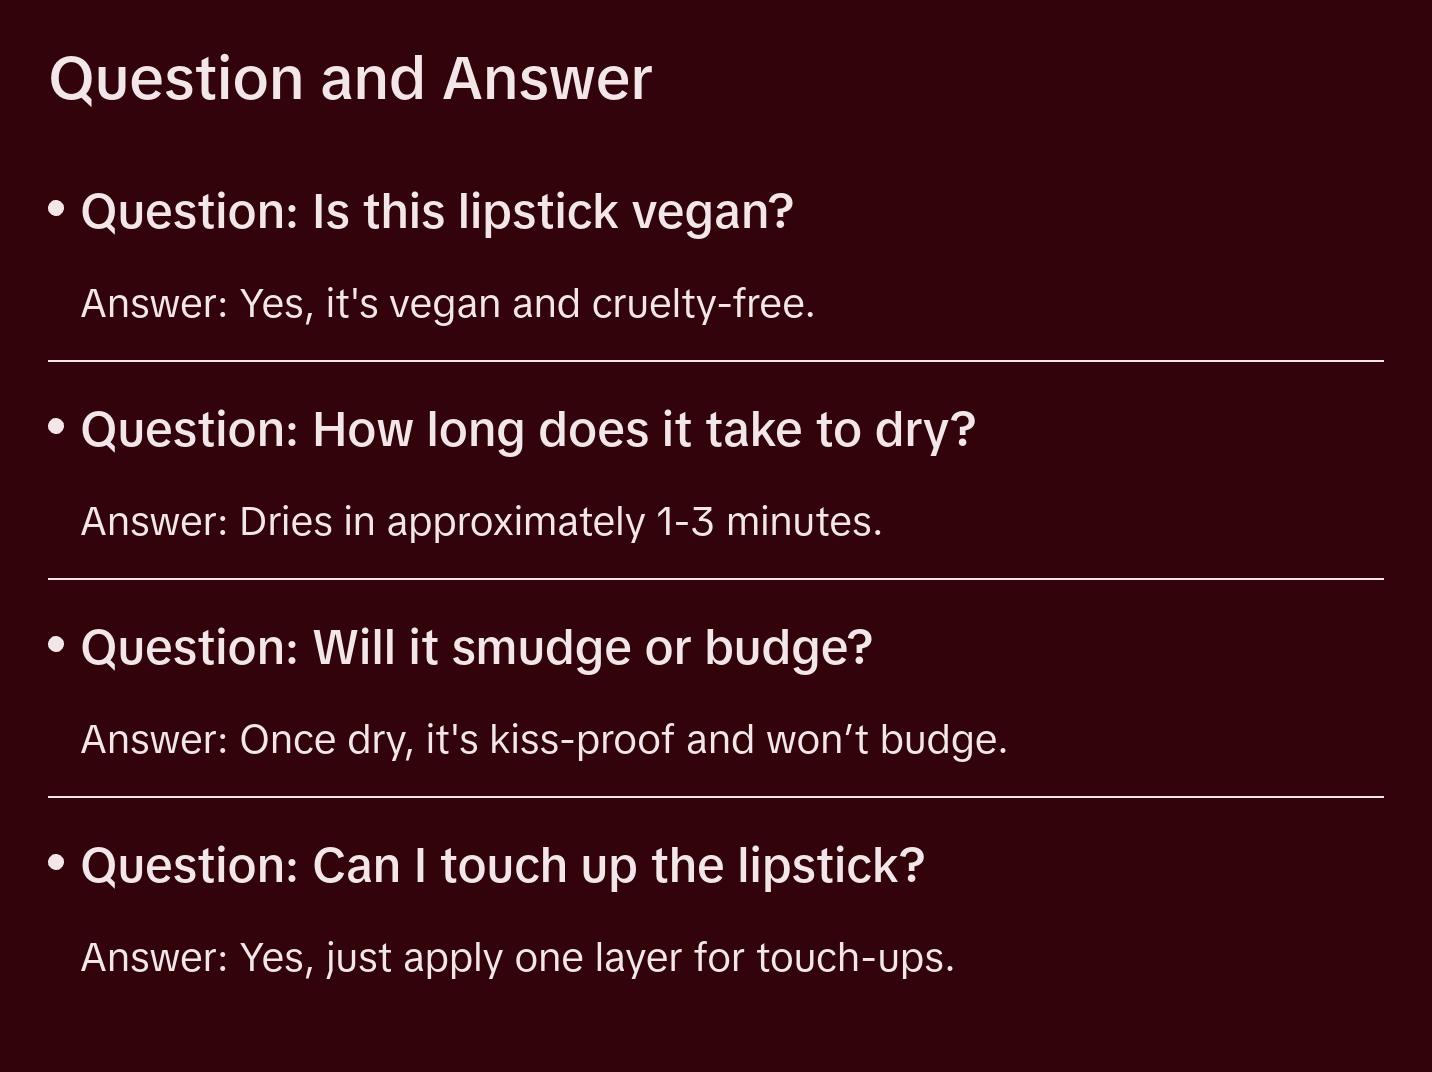The width and height of the screenshot is (1432, 1072).
Task: Click the "Question and Answer" heading
Action: tap(350, 78)
